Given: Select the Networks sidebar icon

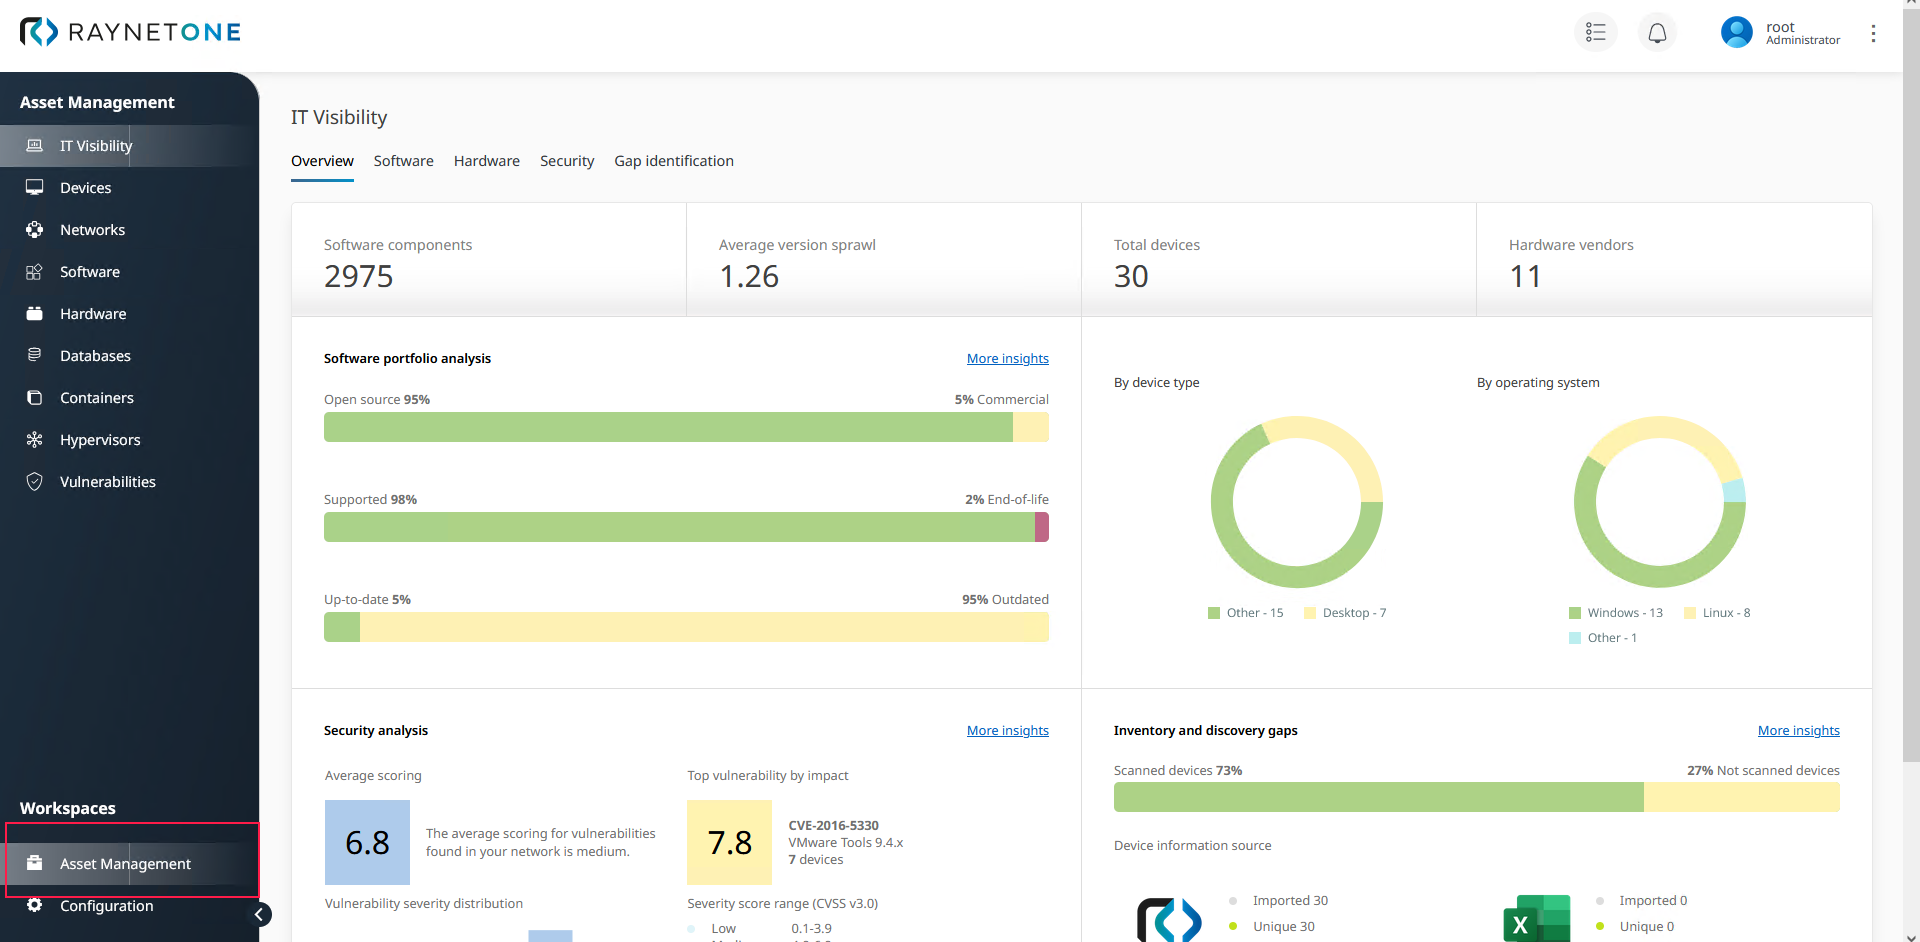Looking at the screenshot, I should click(35, 230).
